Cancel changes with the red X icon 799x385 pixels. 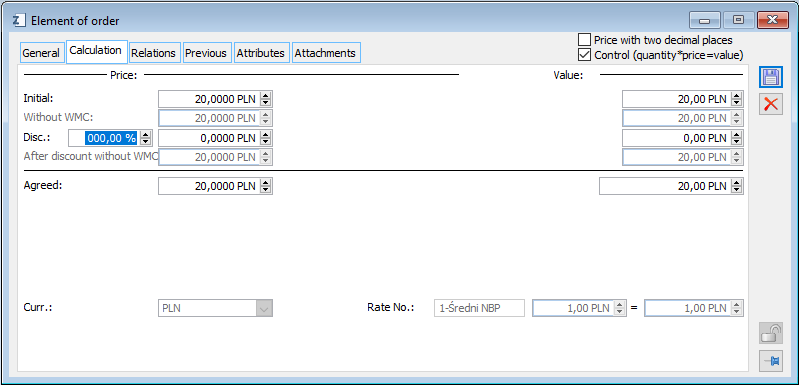click(770, 104)
